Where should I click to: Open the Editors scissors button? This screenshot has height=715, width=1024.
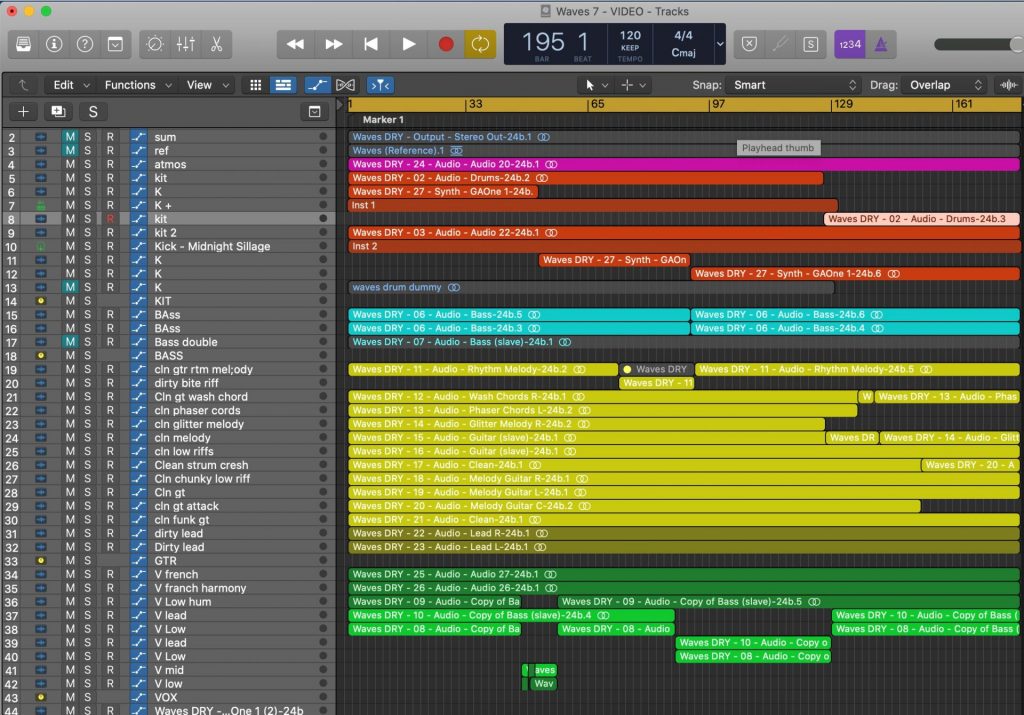coord(216,44)
